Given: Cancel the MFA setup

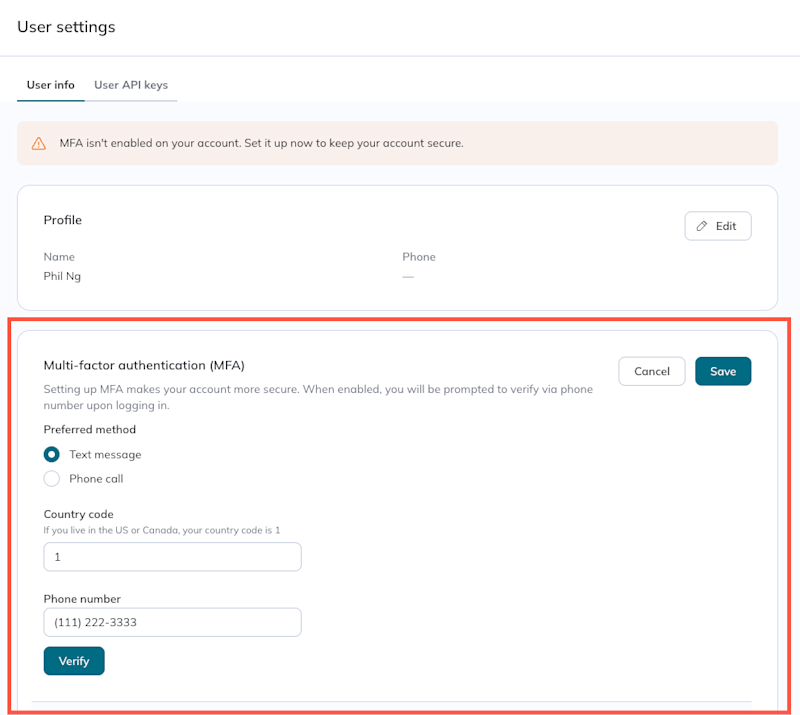Looking at the screenshot, I should click(652, 371).
